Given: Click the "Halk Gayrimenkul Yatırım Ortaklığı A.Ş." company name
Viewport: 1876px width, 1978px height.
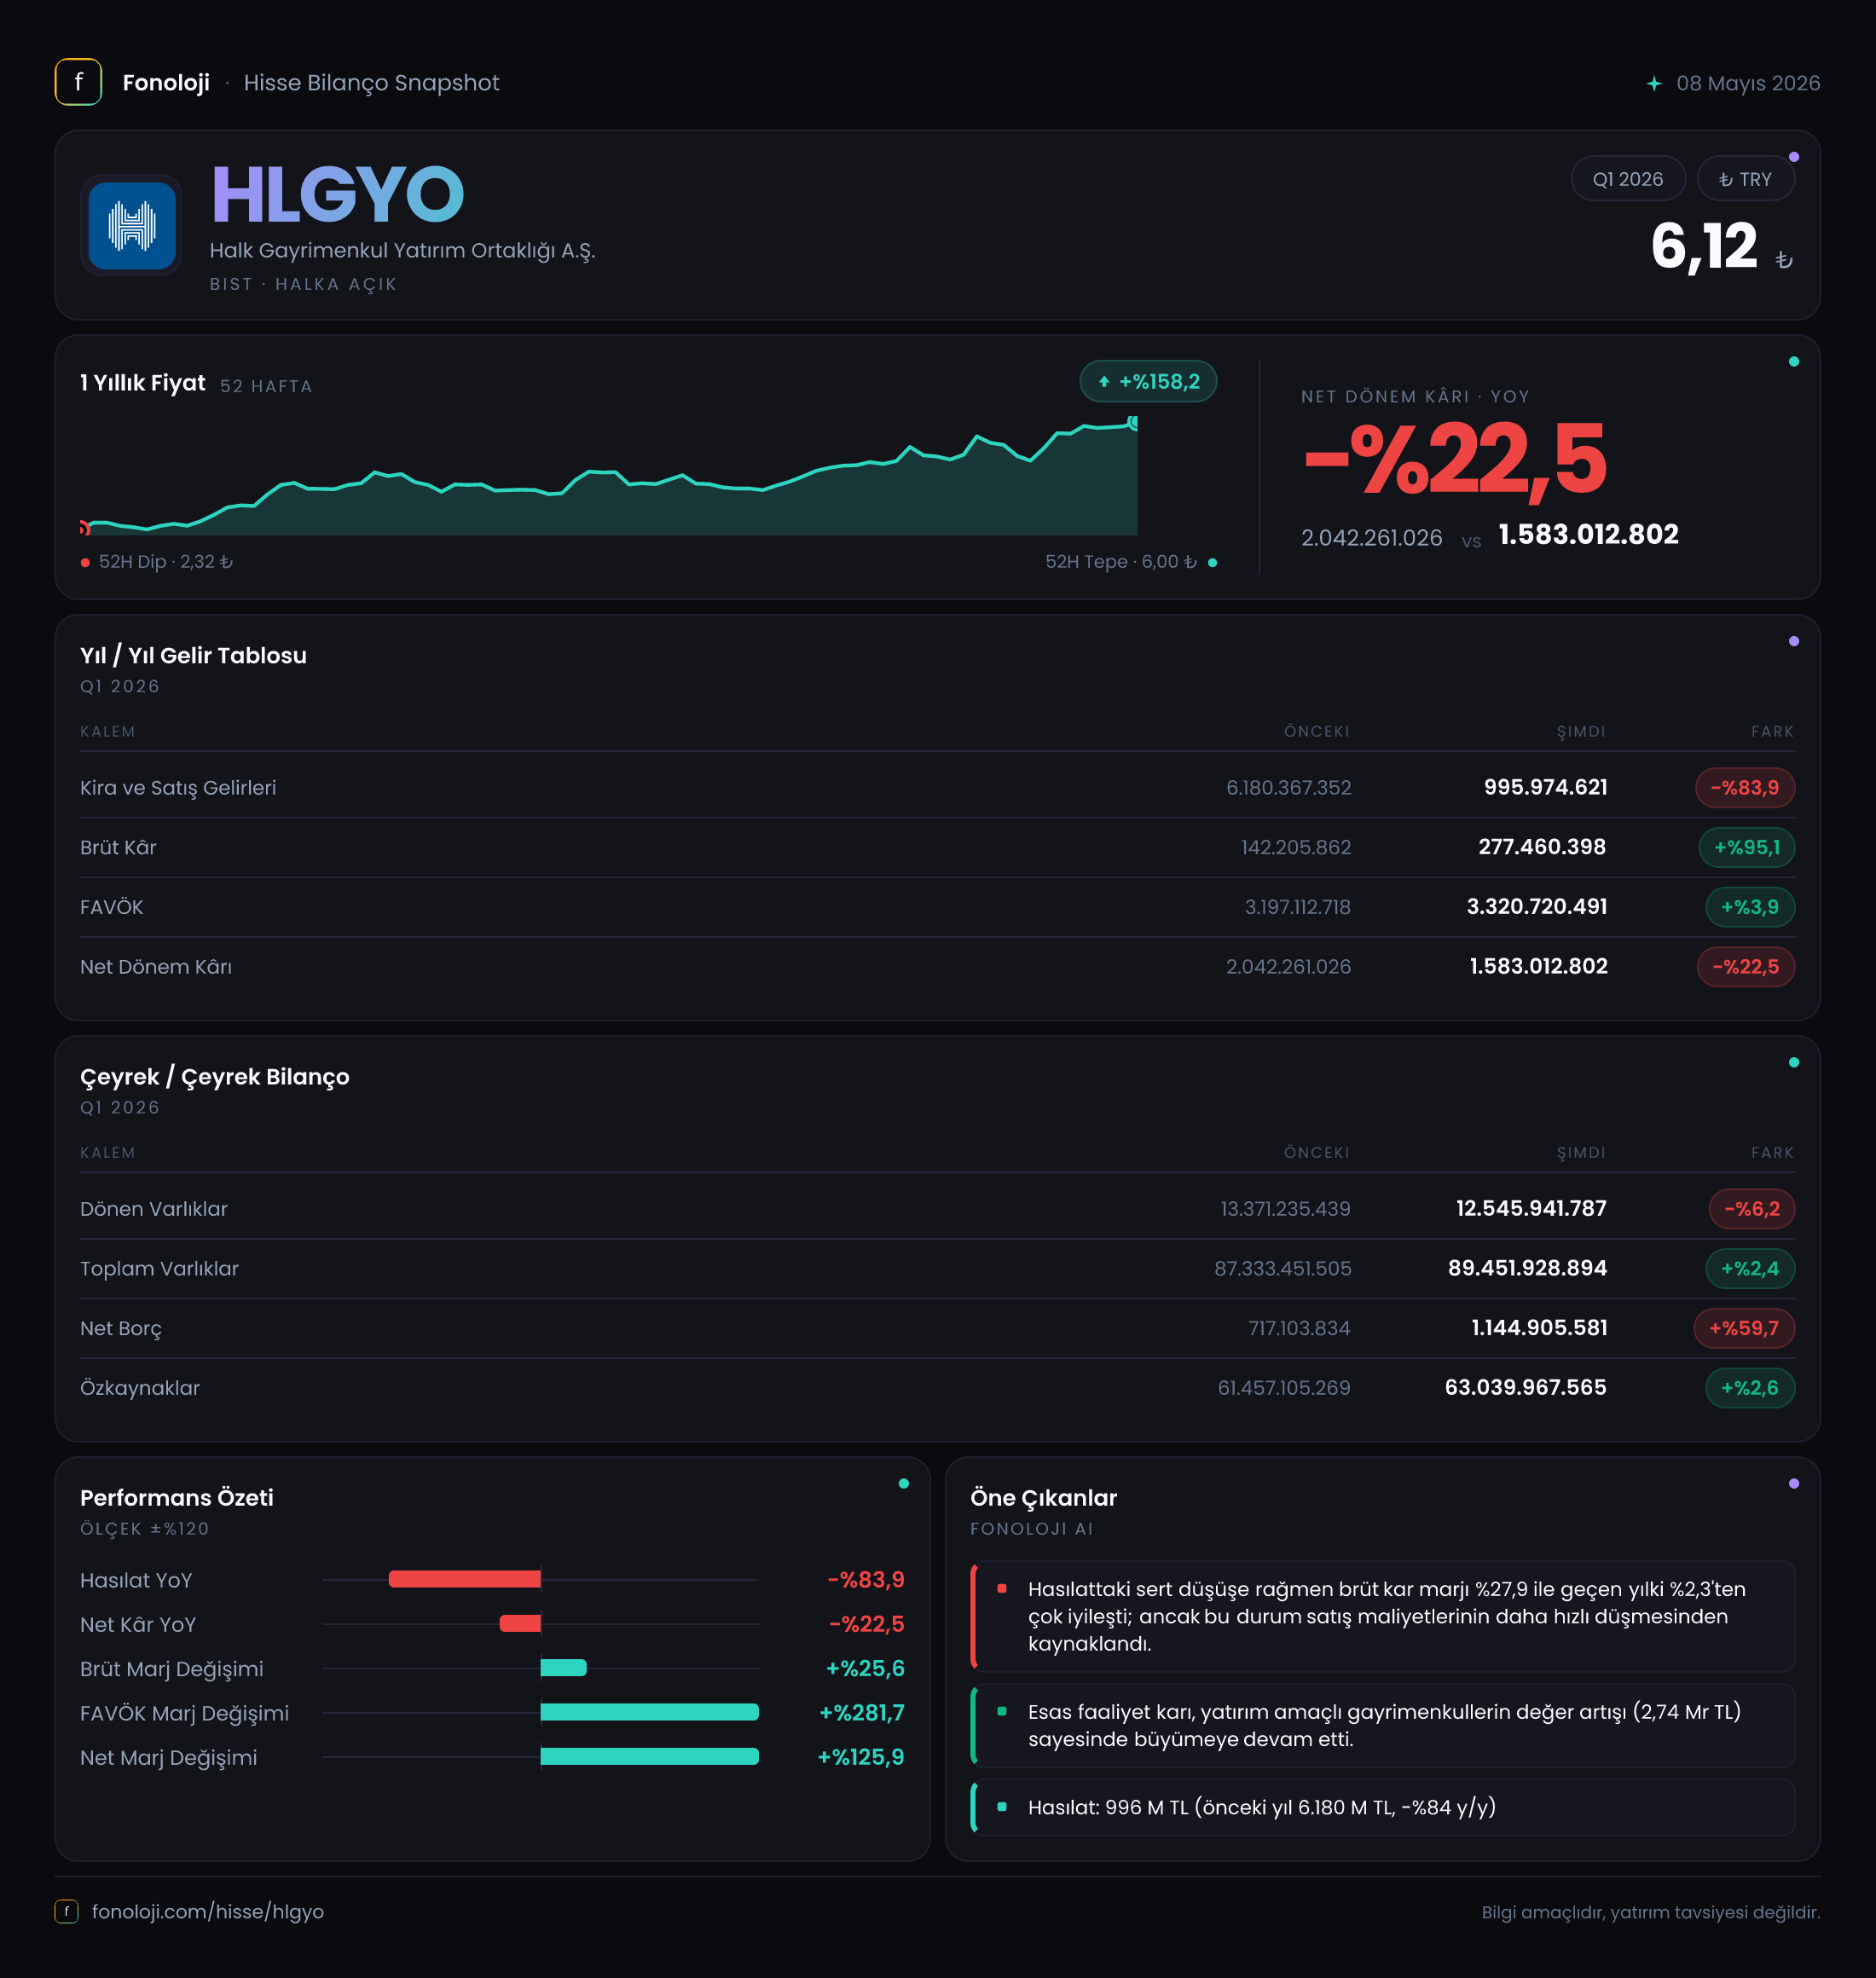Looking at the screenshot, I should [402, 250].
